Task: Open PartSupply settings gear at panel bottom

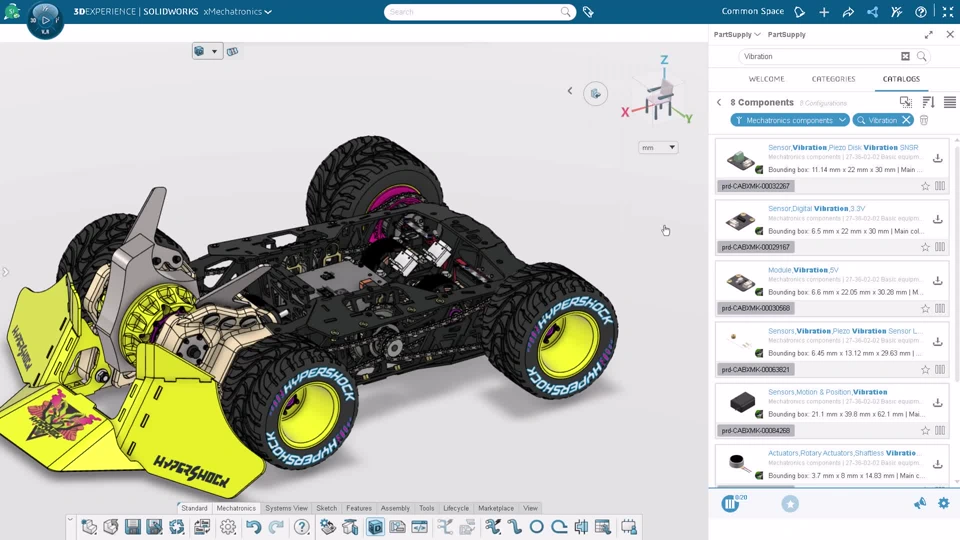Action: (943, 503)
